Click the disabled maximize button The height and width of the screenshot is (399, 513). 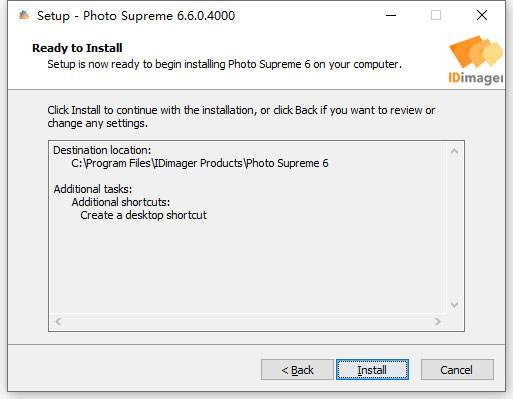[436, 15]
